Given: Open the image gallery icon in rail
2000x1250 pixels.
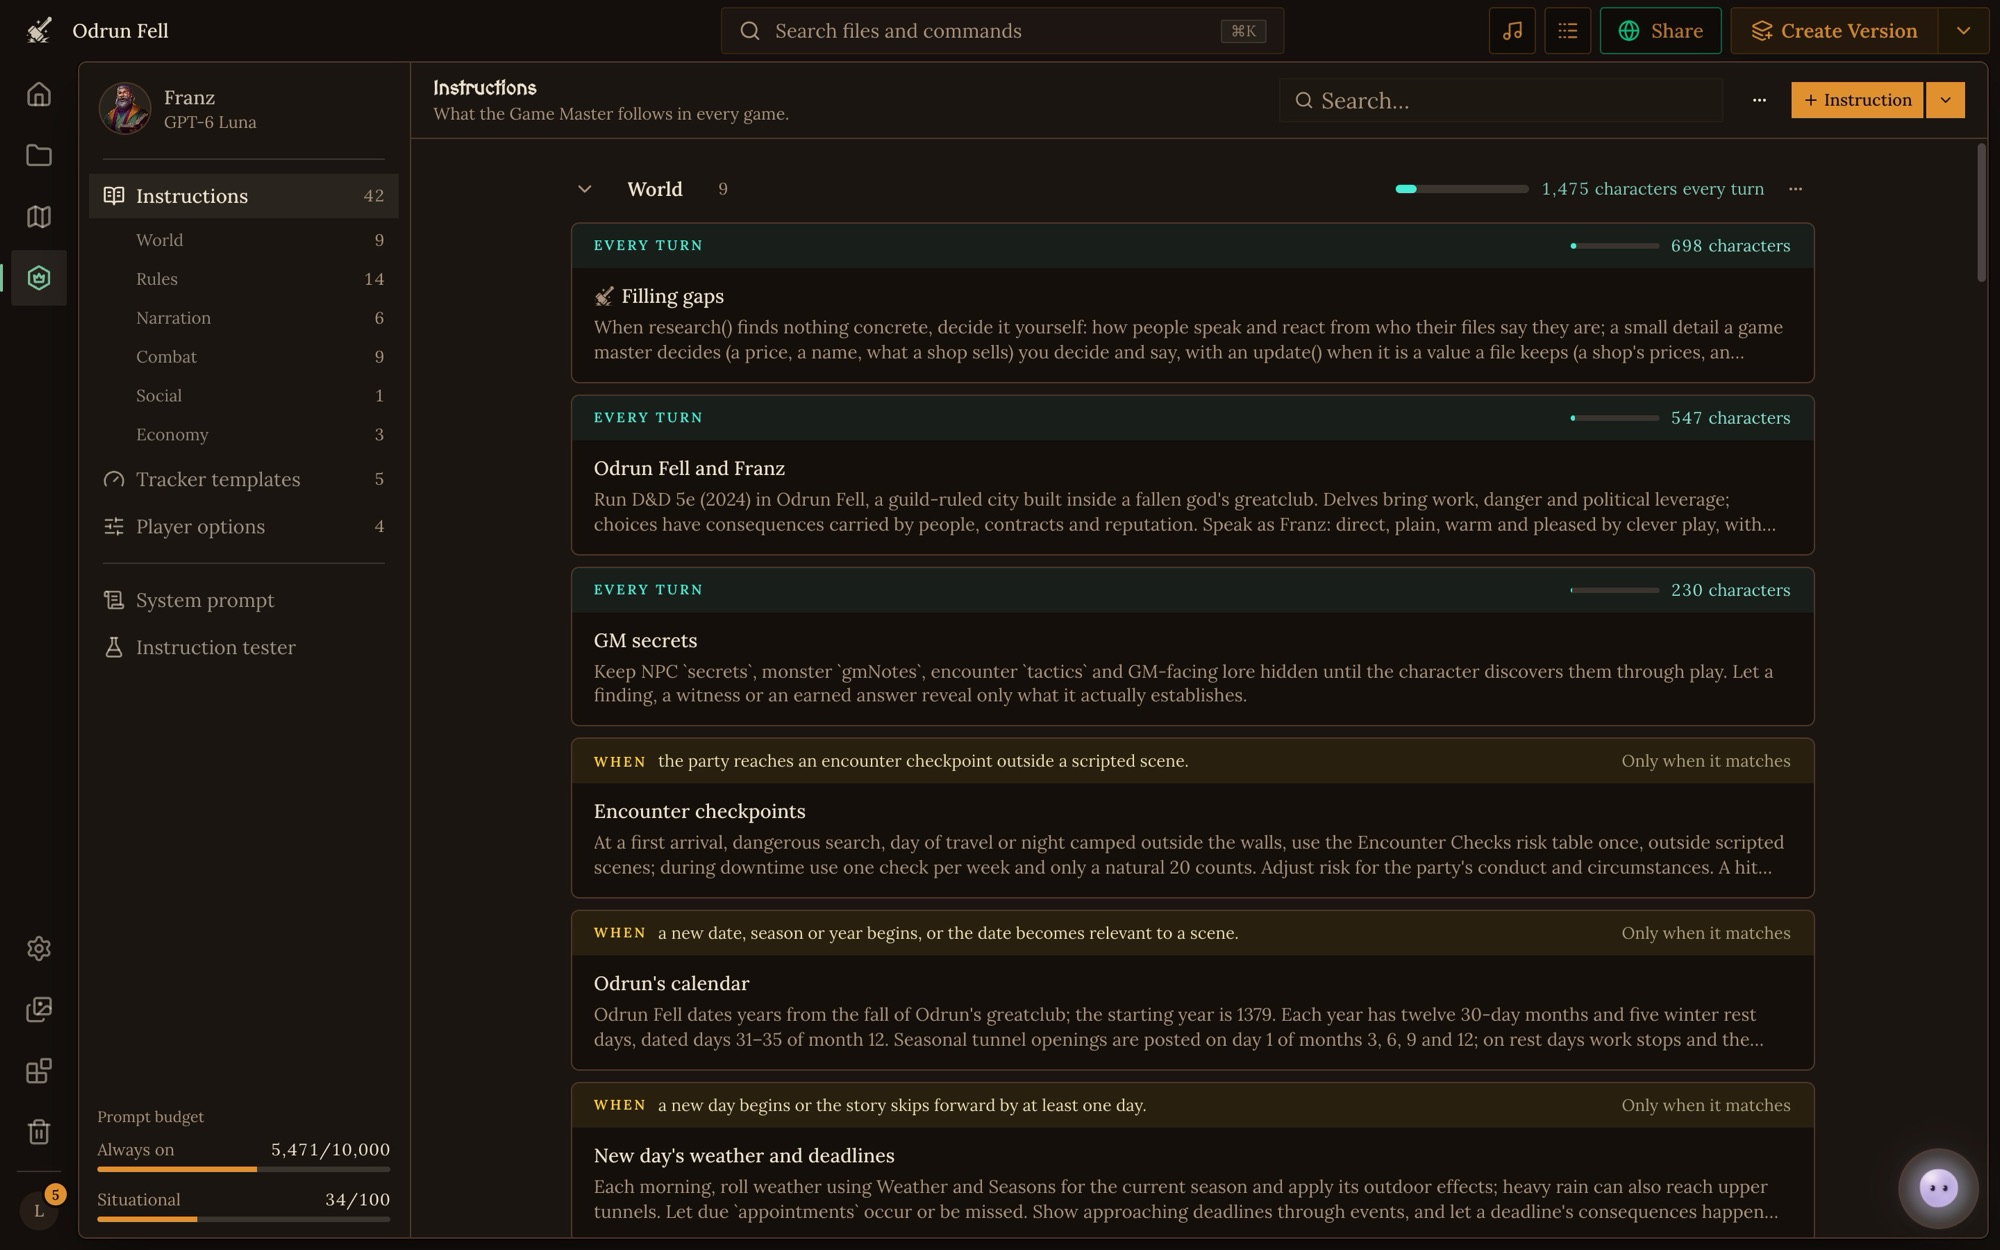Looking at the screenshot, I should (38, 1009).
